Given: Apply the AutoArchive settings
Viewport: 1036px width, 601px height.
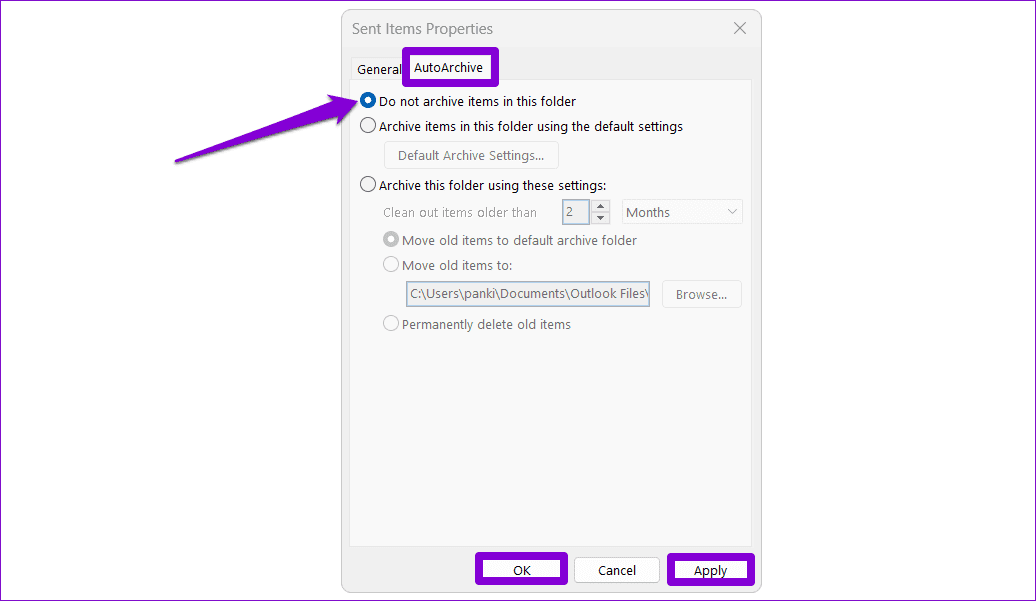Looking at the screenshot, I should (x=710, y=569).
